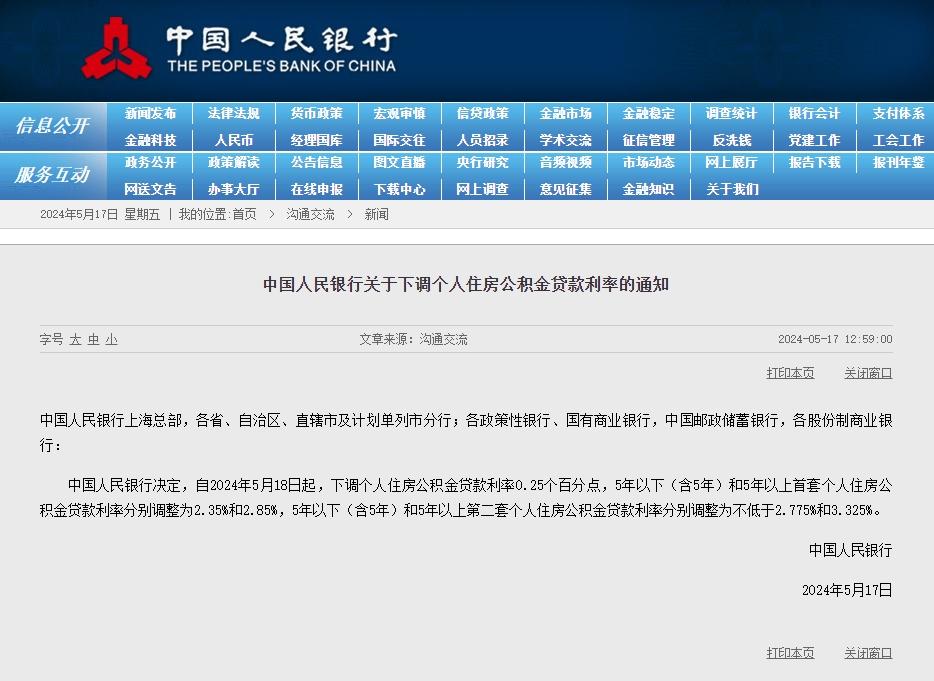The height and width of the screenshot is (681, 934).
Task: Open the 支付体系 menu item
Action: 897,114
